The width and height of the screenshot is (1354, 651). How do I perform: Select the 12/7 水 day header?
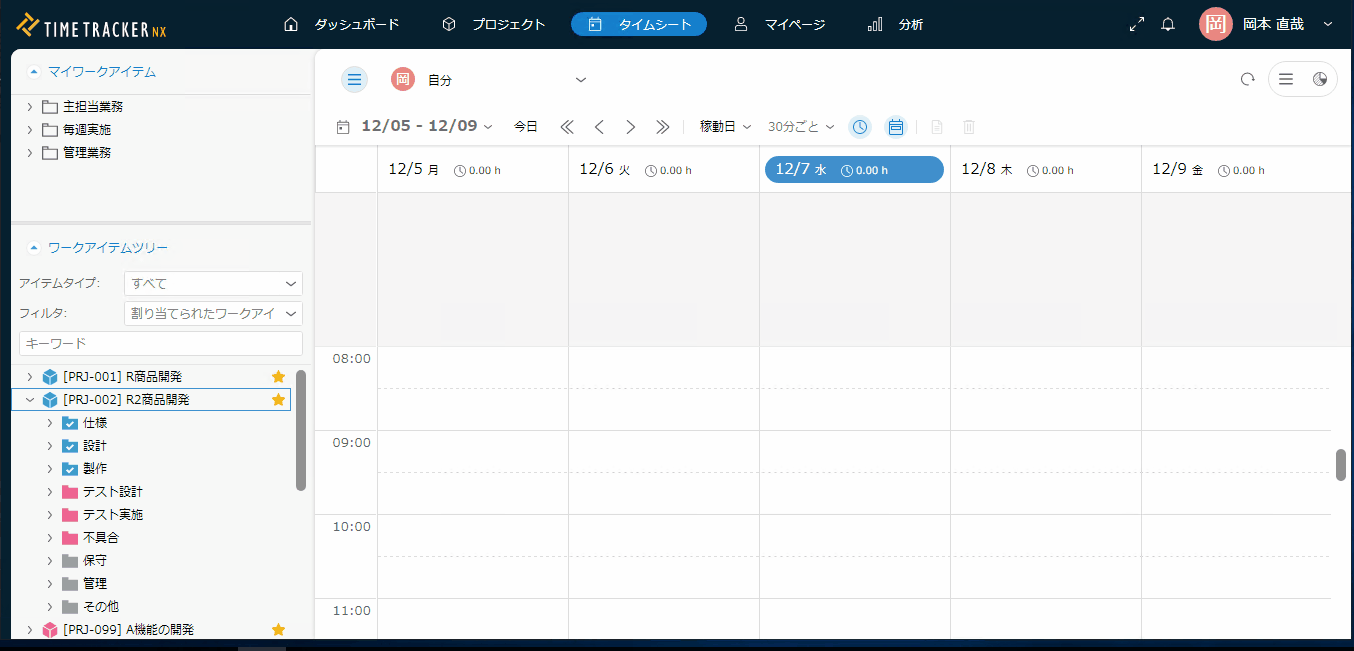point(854,170)
